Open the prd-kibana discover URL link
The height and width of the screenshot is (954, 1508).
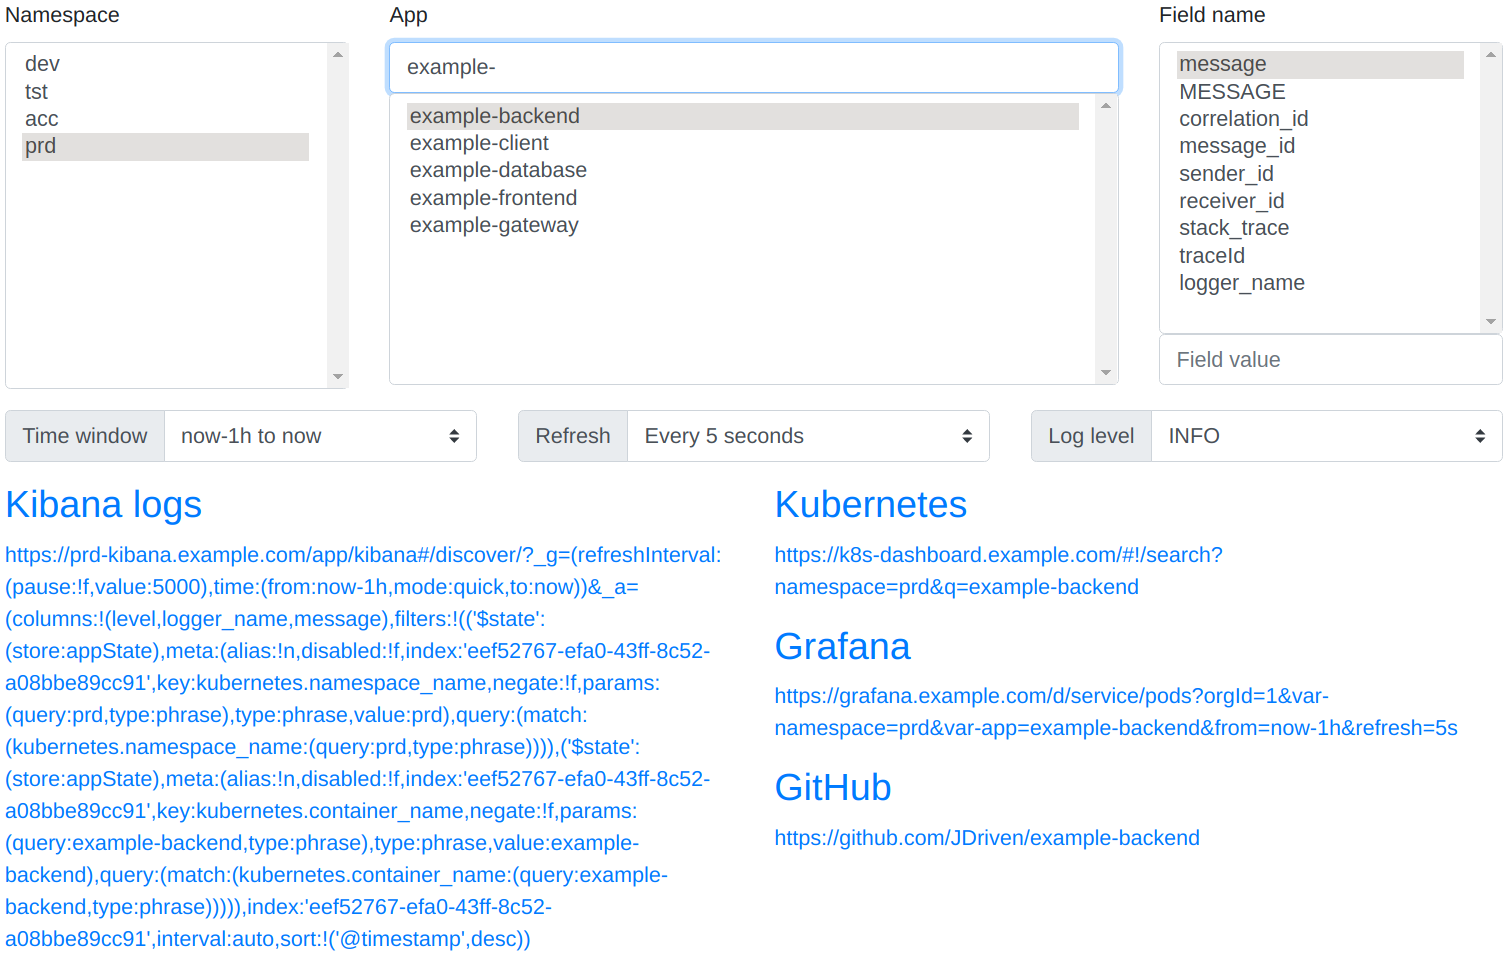coord(363,747)
